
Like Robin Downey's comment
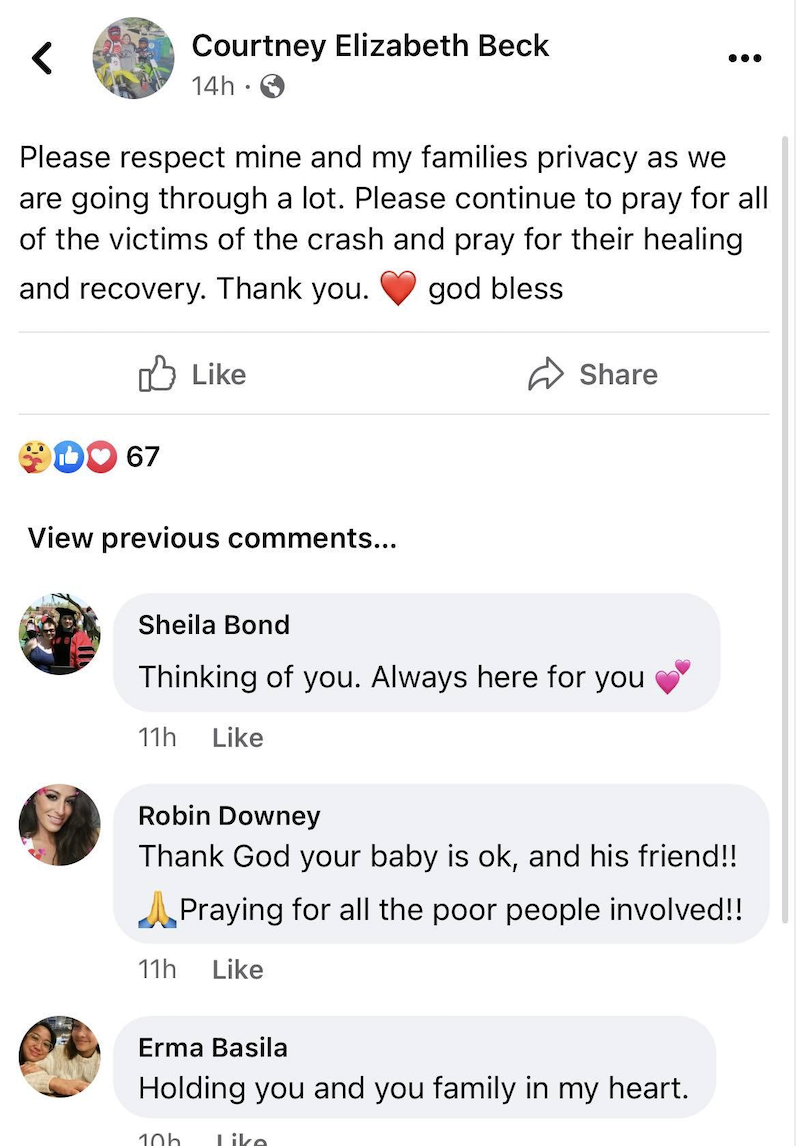click(x=238, y=970)
